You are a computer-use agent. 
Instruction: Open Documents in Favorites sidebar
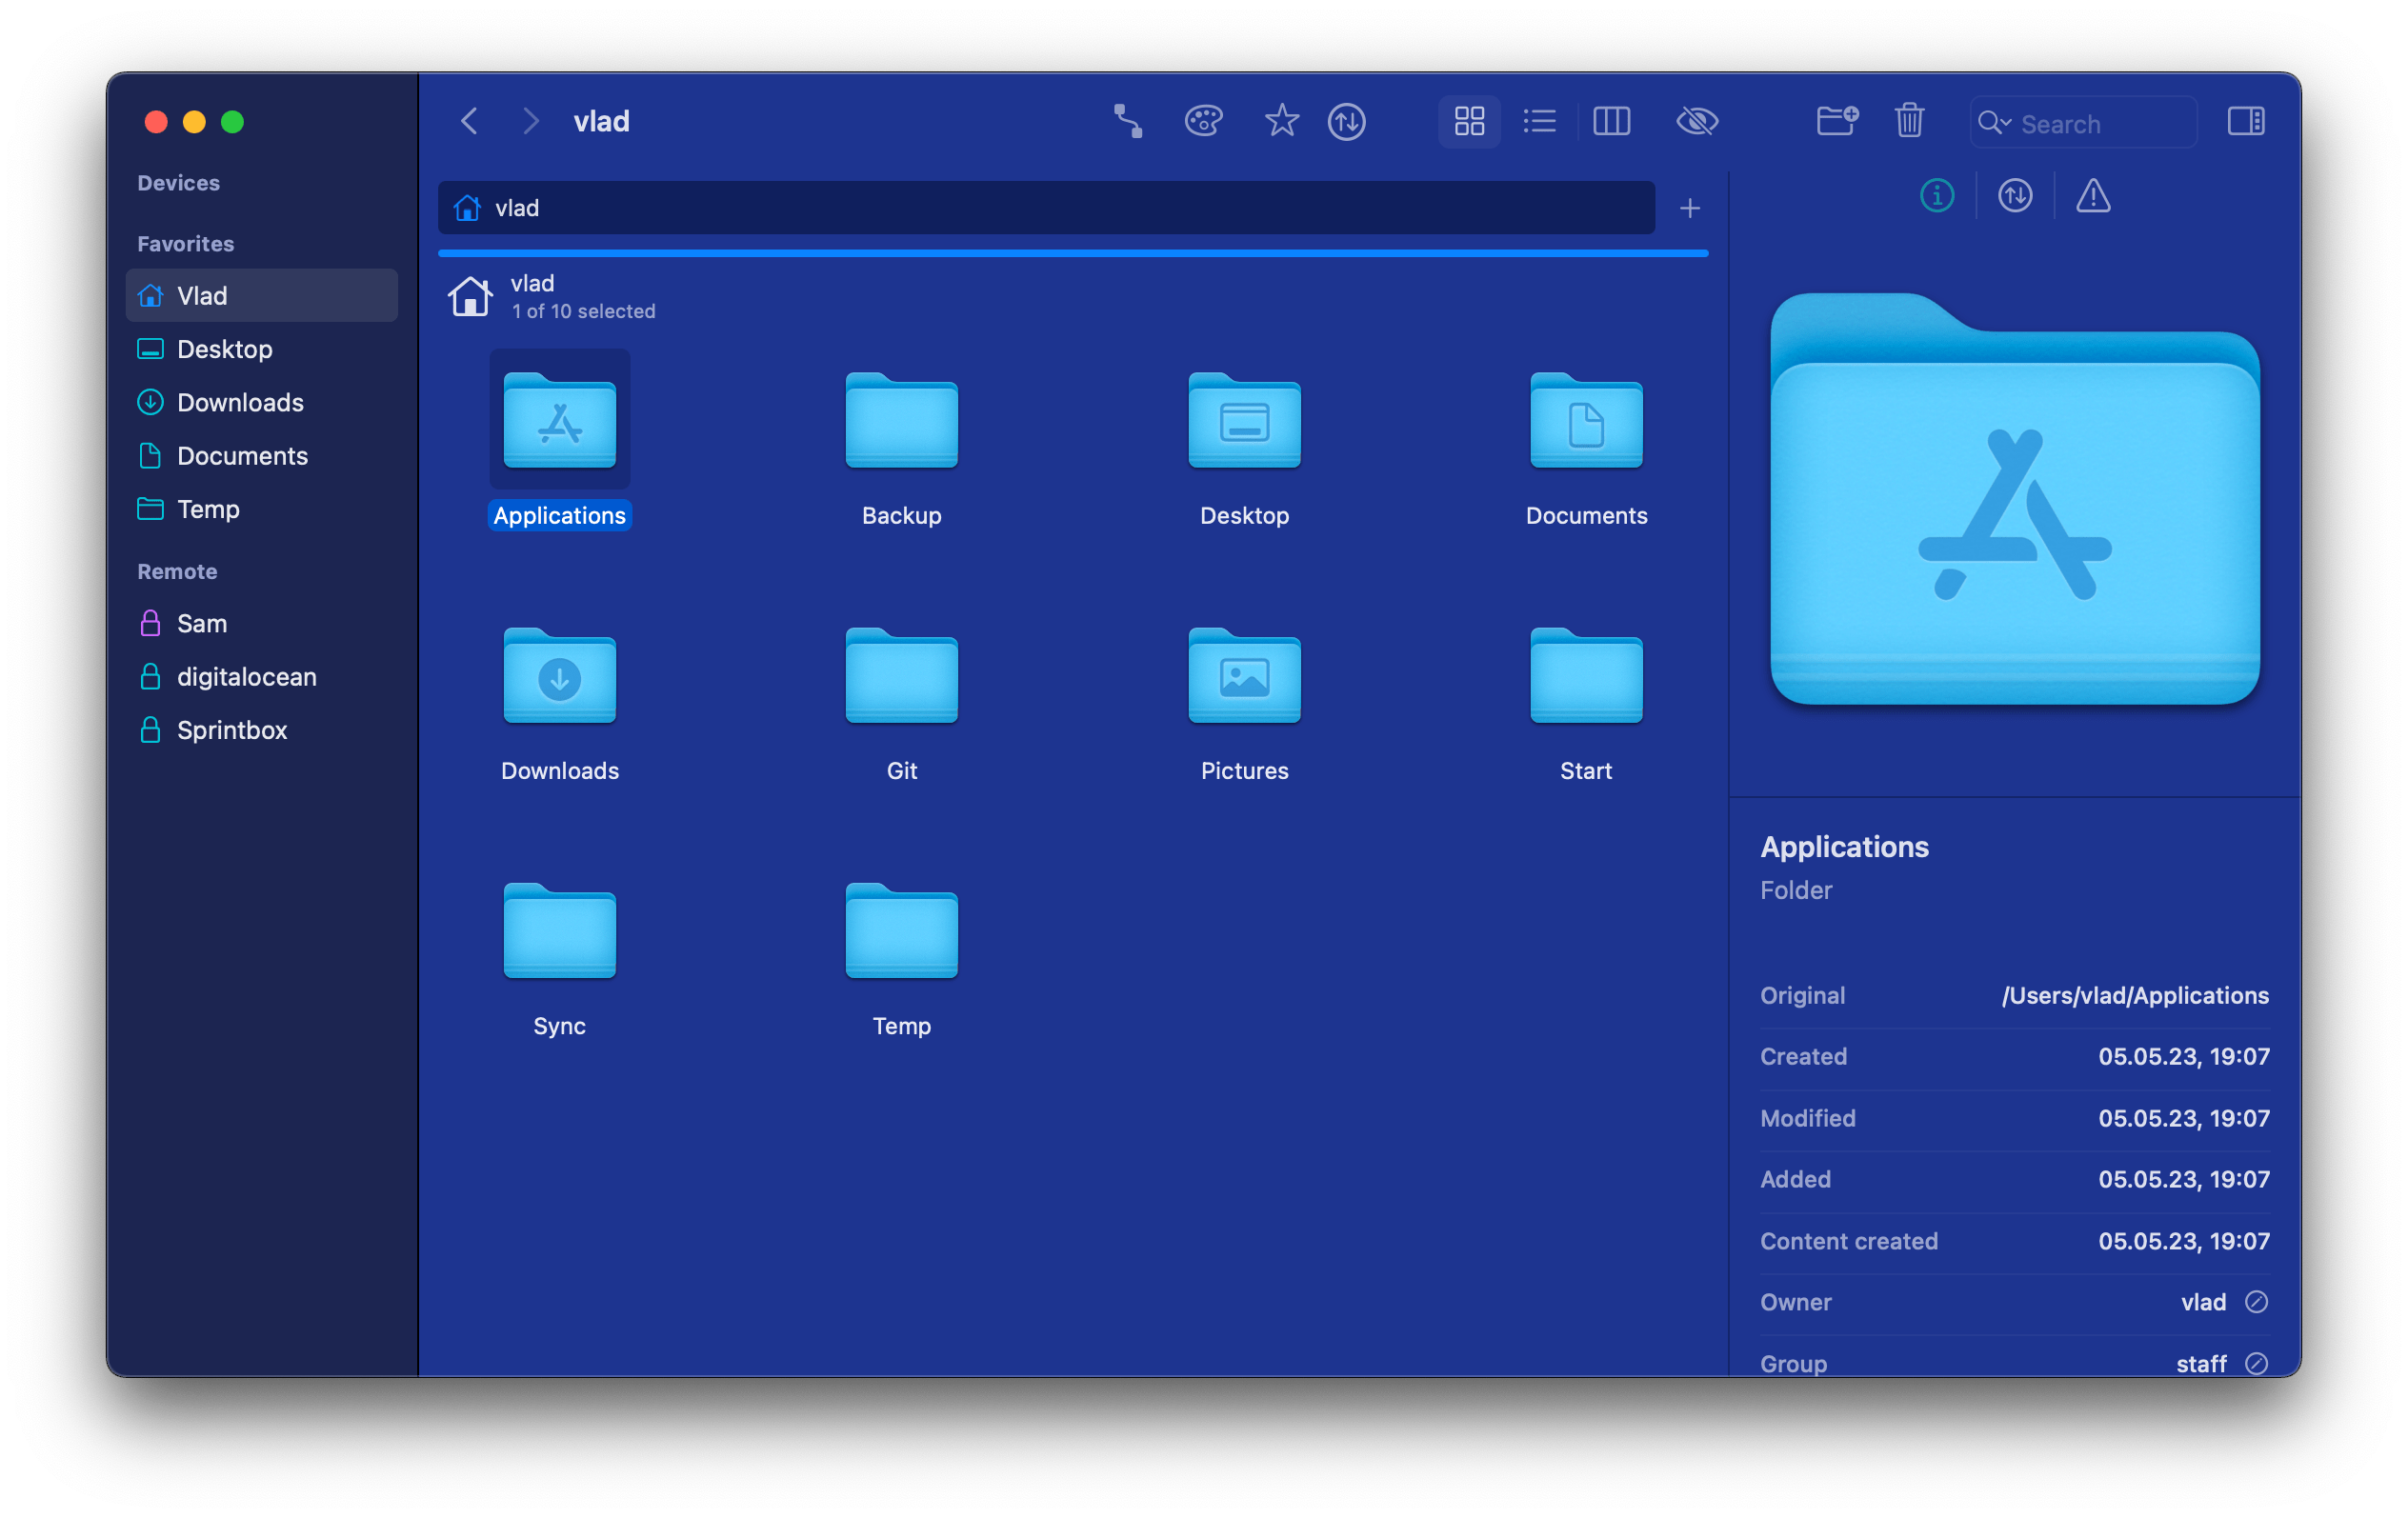pyautogui.click(x=262, y=456)
